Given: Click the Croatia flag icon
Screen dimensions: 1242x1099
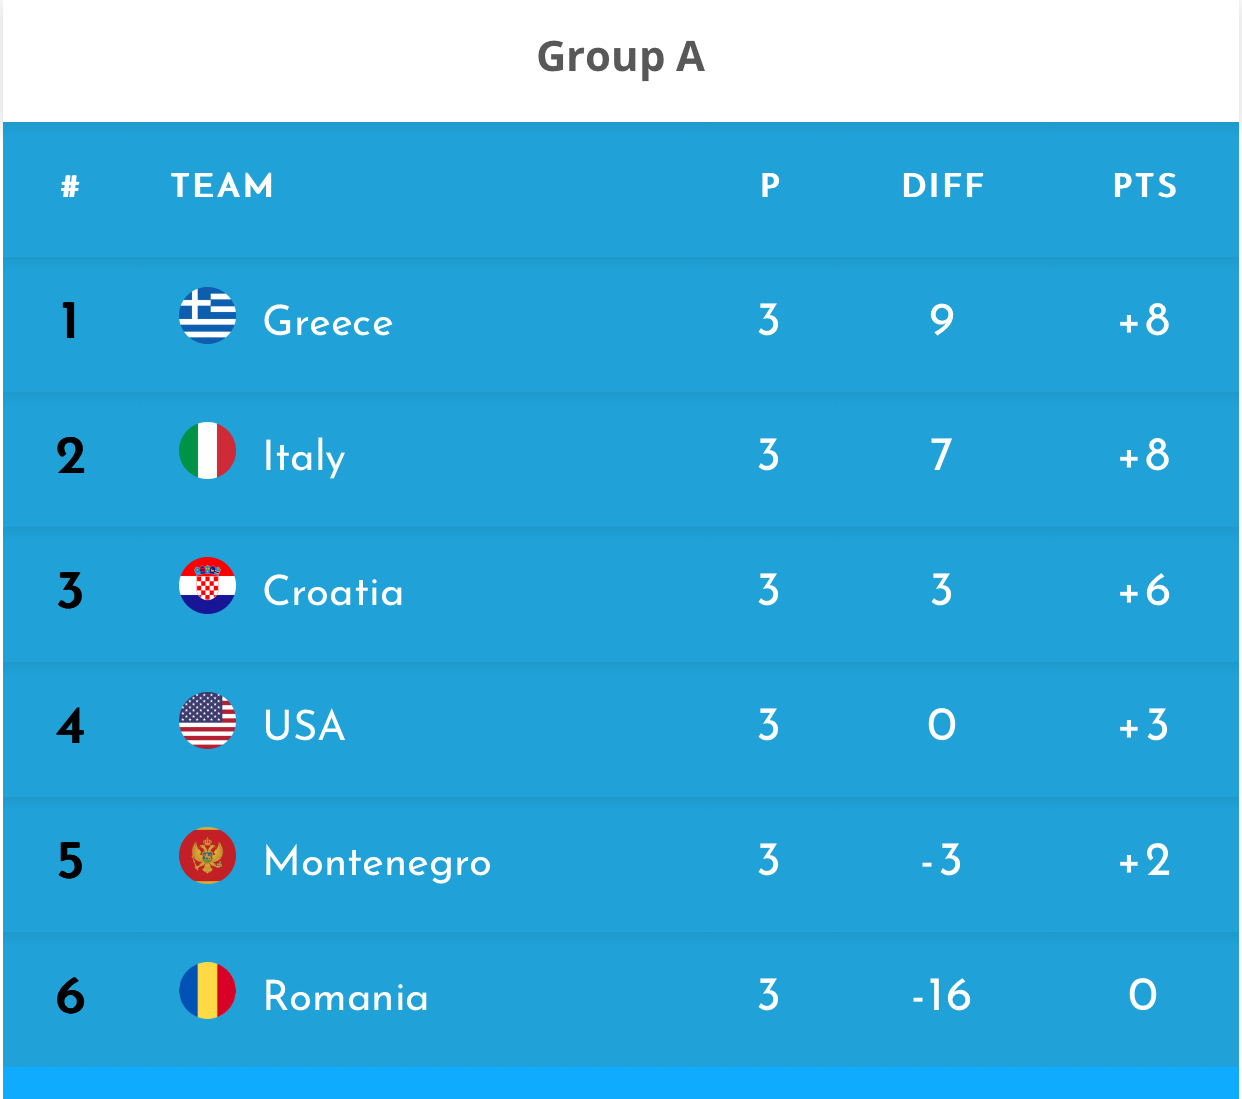Looking at the screenshot, I should pyautogui.click(x=208, y=586).
